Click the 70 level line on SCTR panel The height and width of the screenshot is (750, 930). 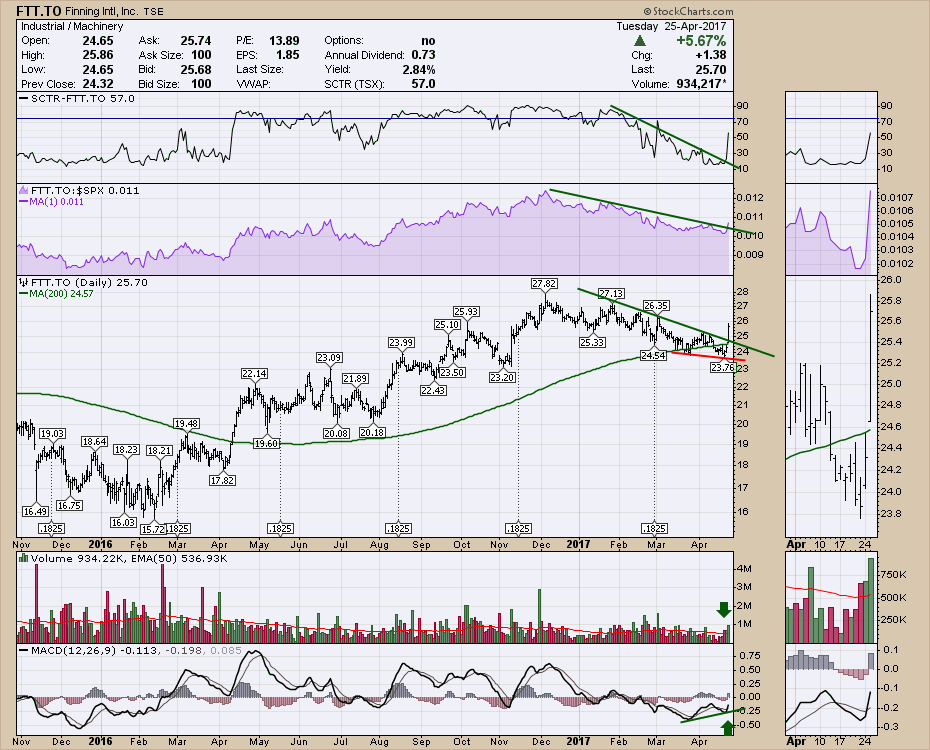coord(375,119)
